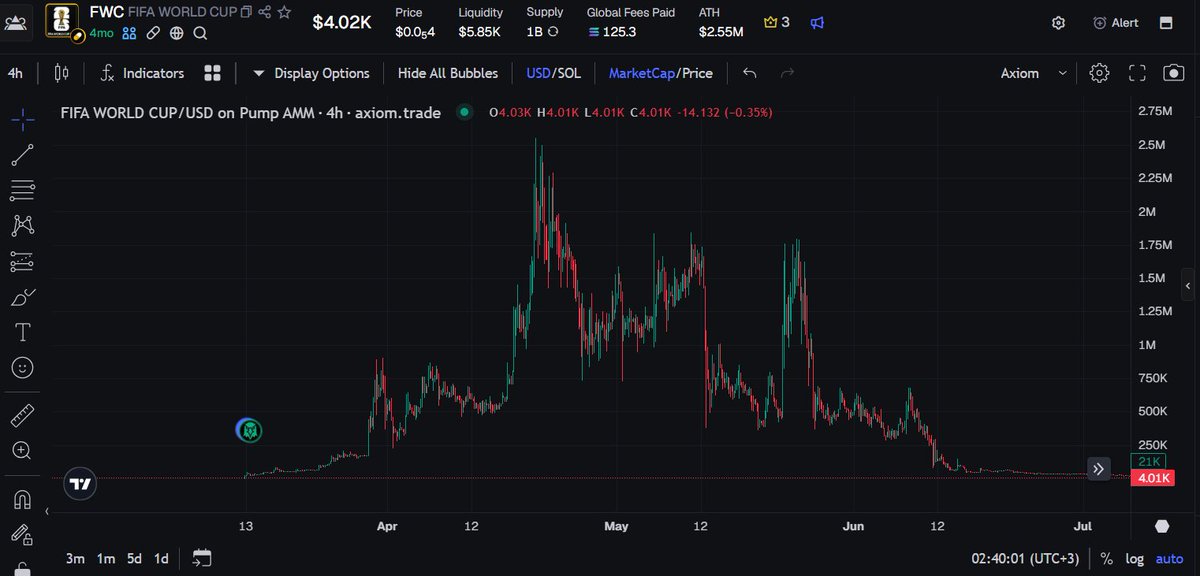Viewport: 1200px width, 576px height.
Task: Open the token website globe icon
Action: [x=177, y=33]
